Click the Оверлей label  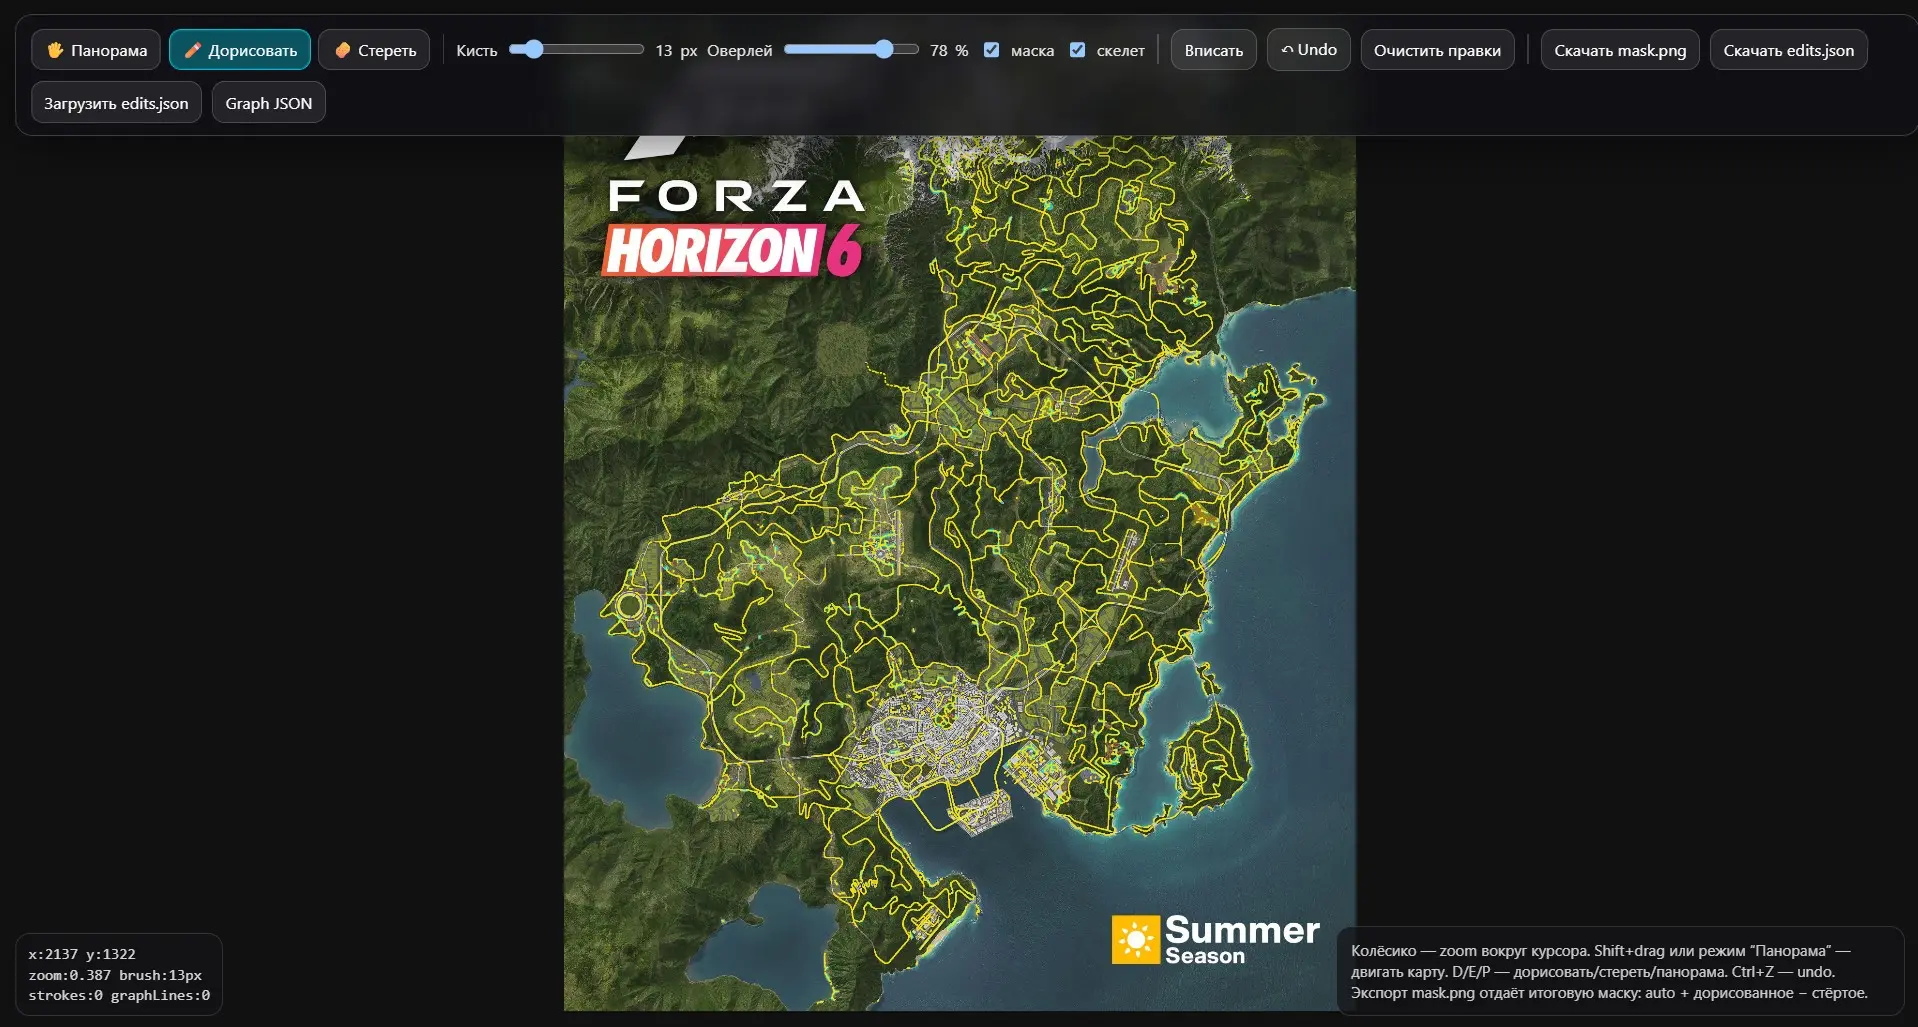[740, 50]
